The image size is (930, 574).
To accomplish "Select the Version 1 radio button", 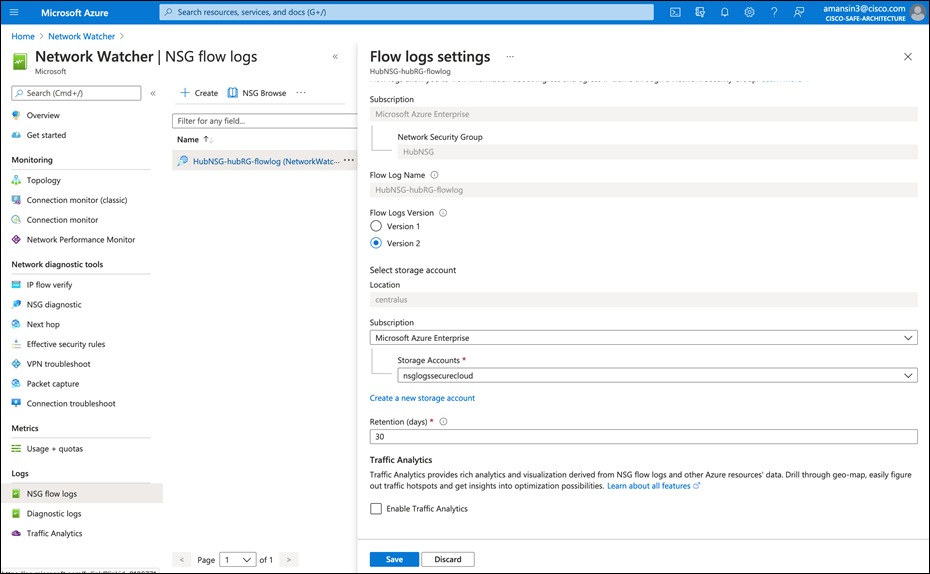I will coord(376,227).
